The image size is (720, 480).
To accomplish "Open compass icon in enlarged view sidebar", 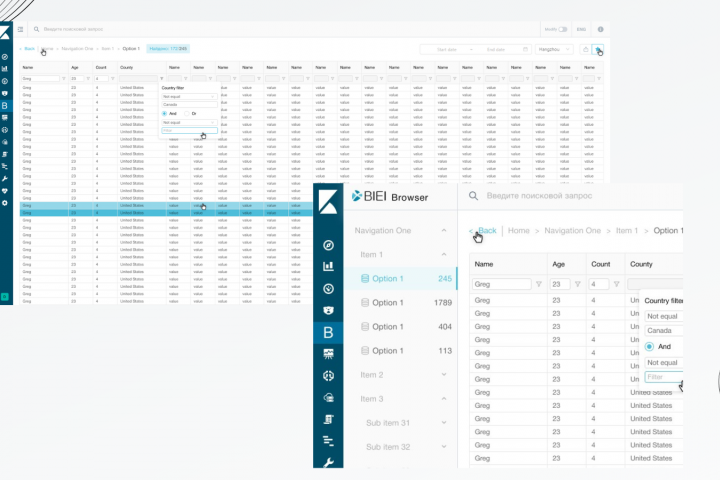I will (328, 245).
